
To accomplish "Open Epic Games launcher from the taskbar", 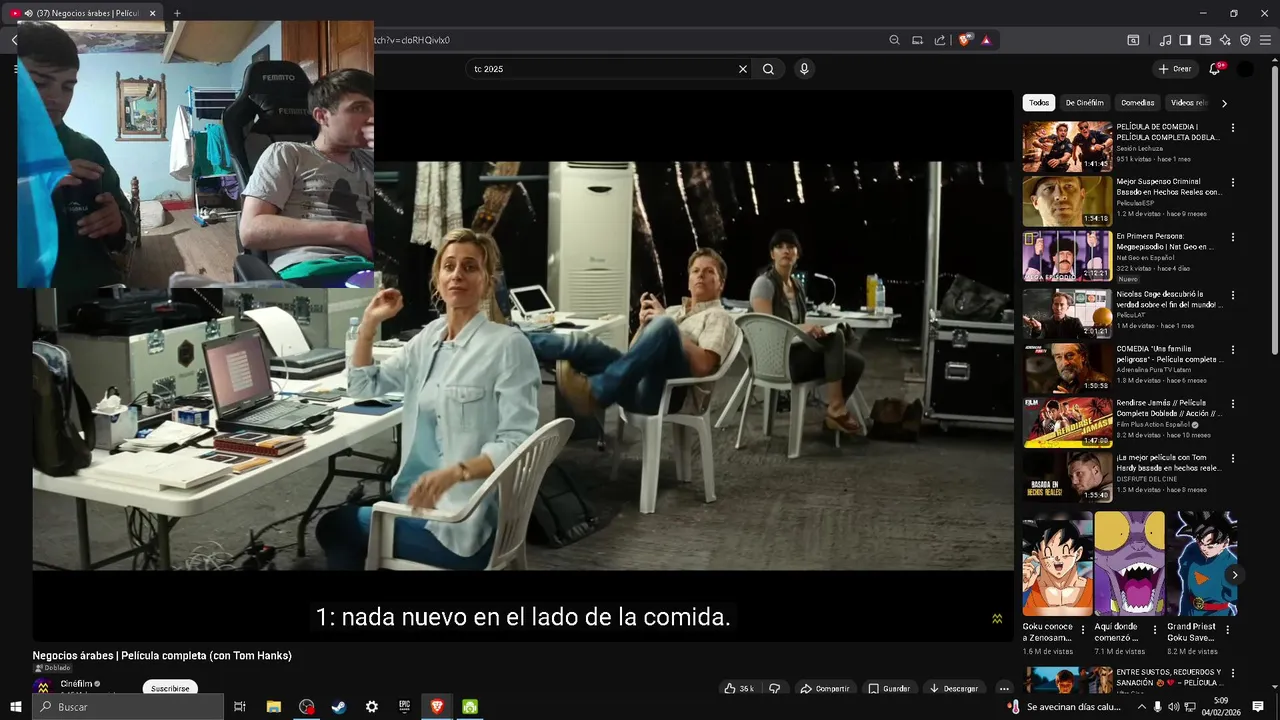I will 404,707.
